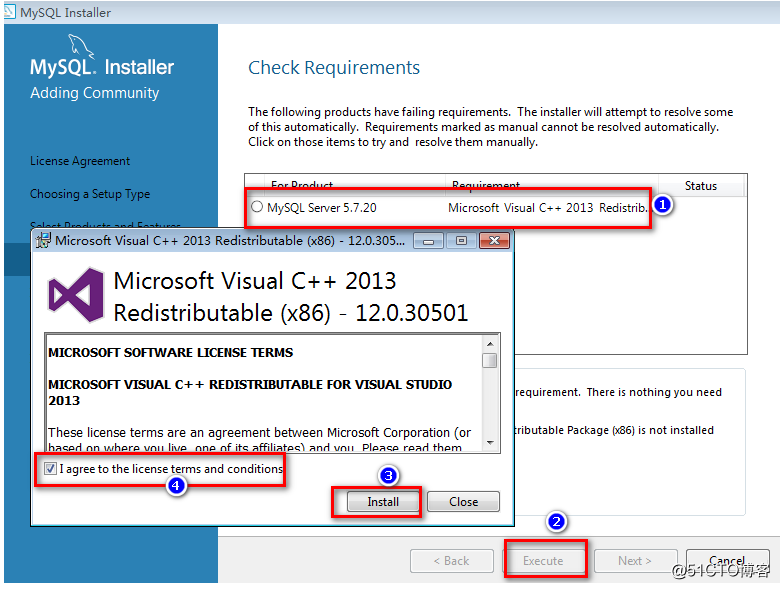Click the Cancel button
780x589 pixels.
point(728,561)
